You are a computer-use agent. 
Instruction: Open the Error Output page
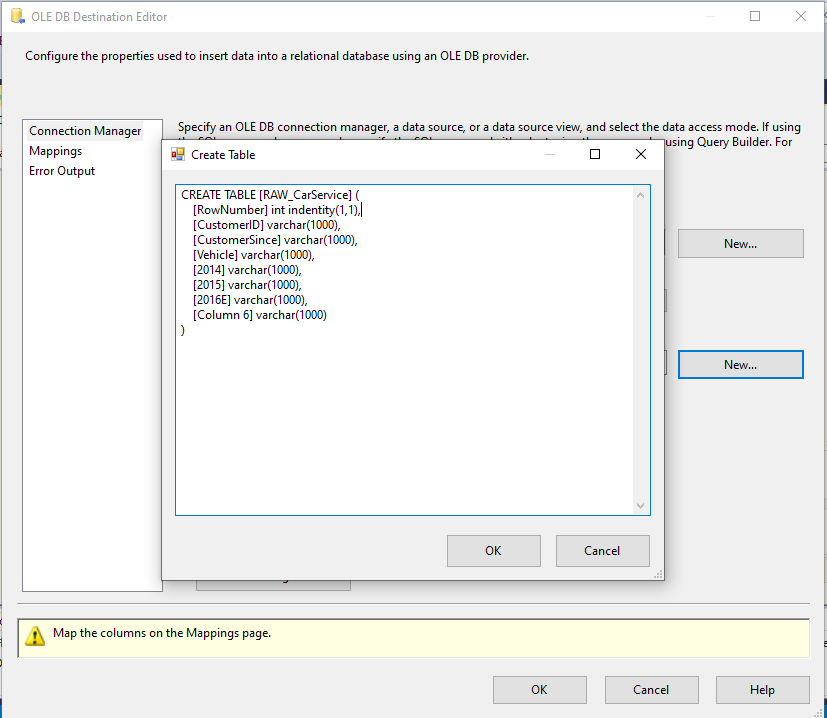click(62, 171)
